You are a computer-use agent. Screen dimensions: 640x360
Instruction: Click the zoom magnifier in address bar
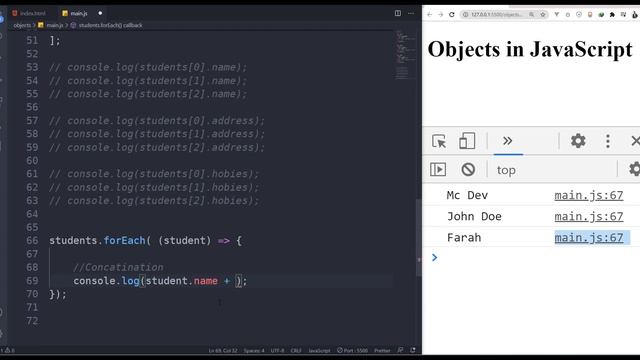click(x=531, y=14)
